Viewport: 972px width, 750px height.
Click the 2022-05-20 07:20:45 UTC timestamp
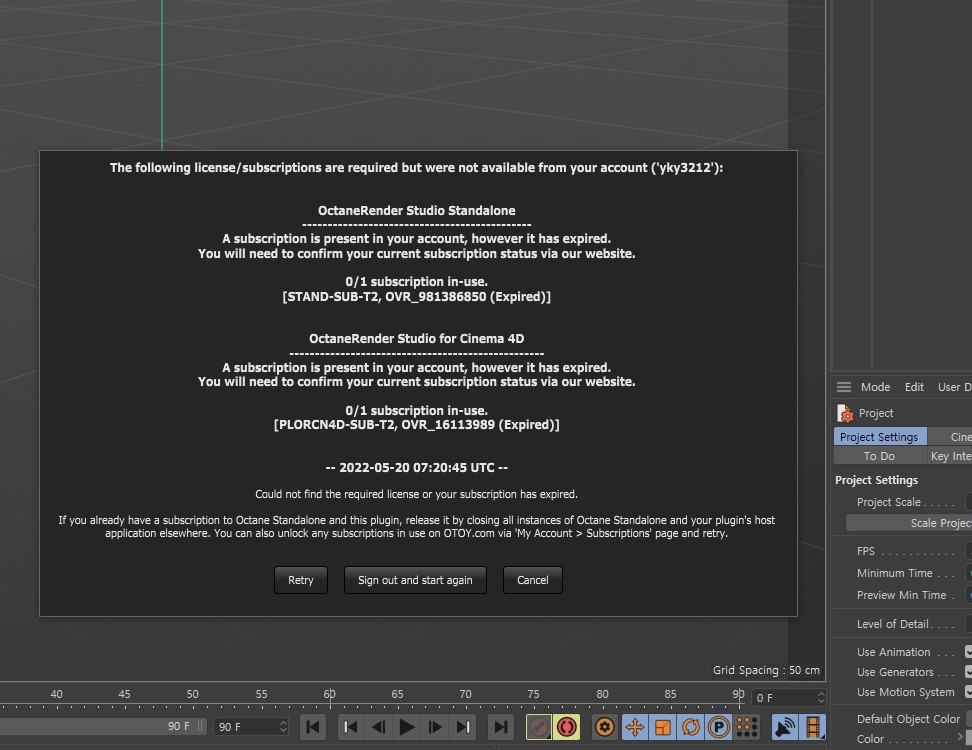point(417,468)
